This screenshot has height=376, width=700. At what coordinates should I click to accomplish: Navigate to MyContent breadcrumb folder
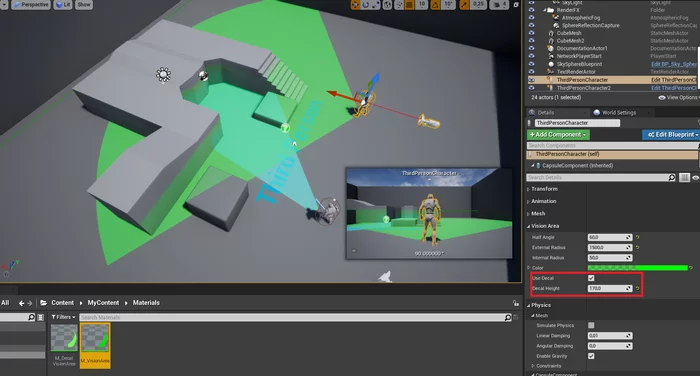coord(103,303)
